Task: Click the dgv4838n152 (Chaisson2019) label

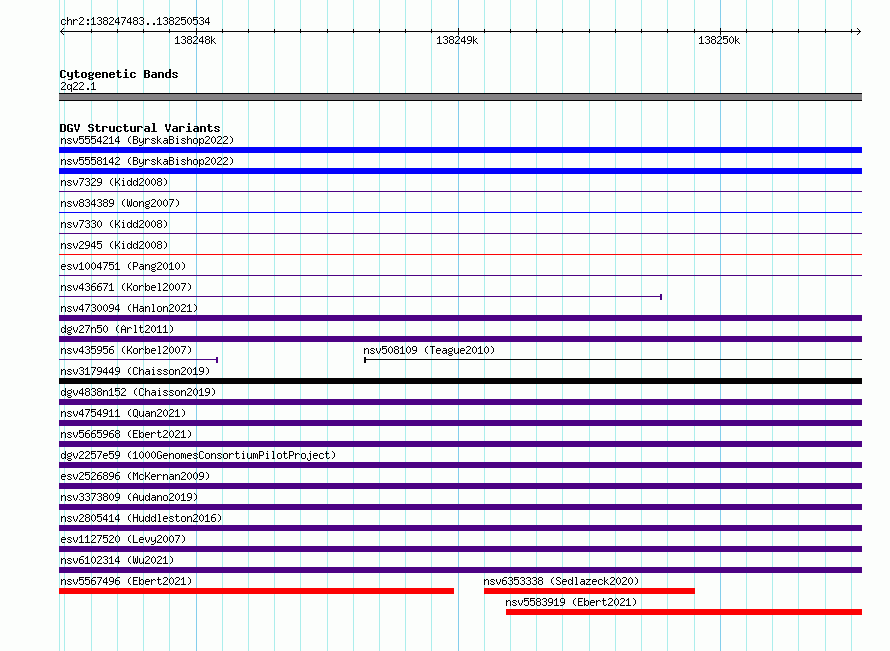Action: (x=138, y=392)
